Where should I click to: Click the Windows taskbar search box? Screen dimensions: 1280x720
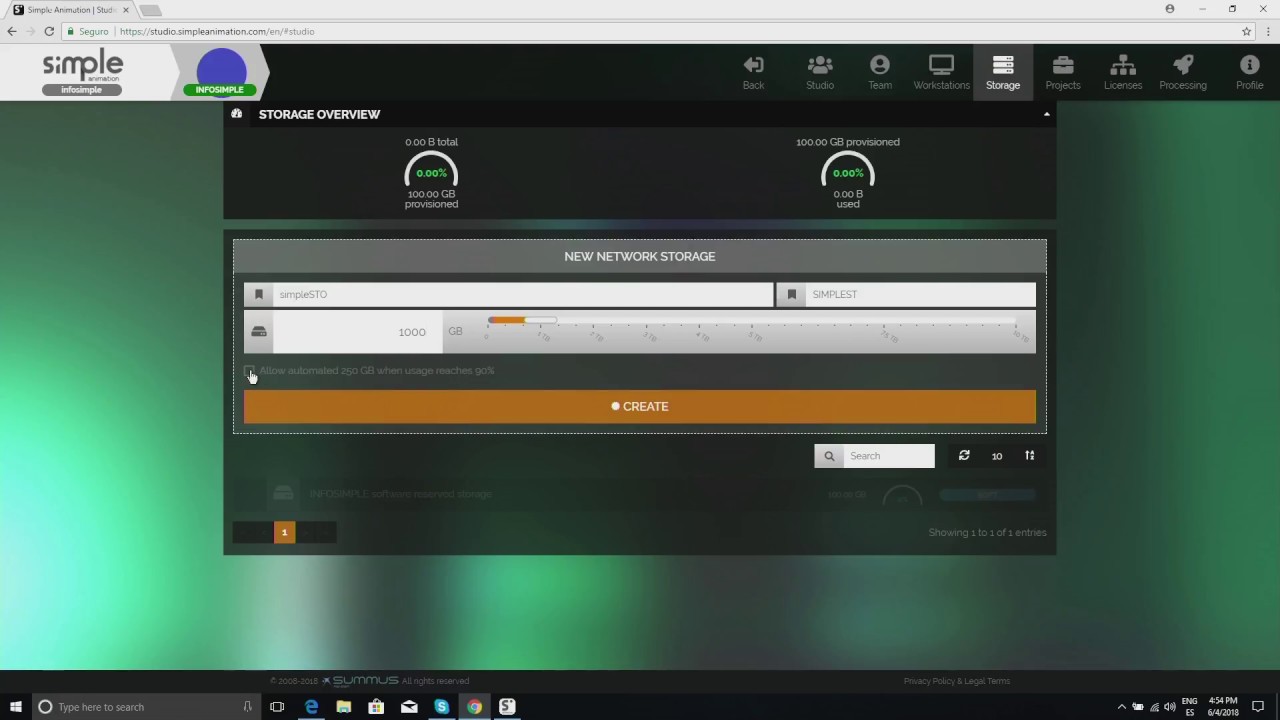[x=145, y=706]
